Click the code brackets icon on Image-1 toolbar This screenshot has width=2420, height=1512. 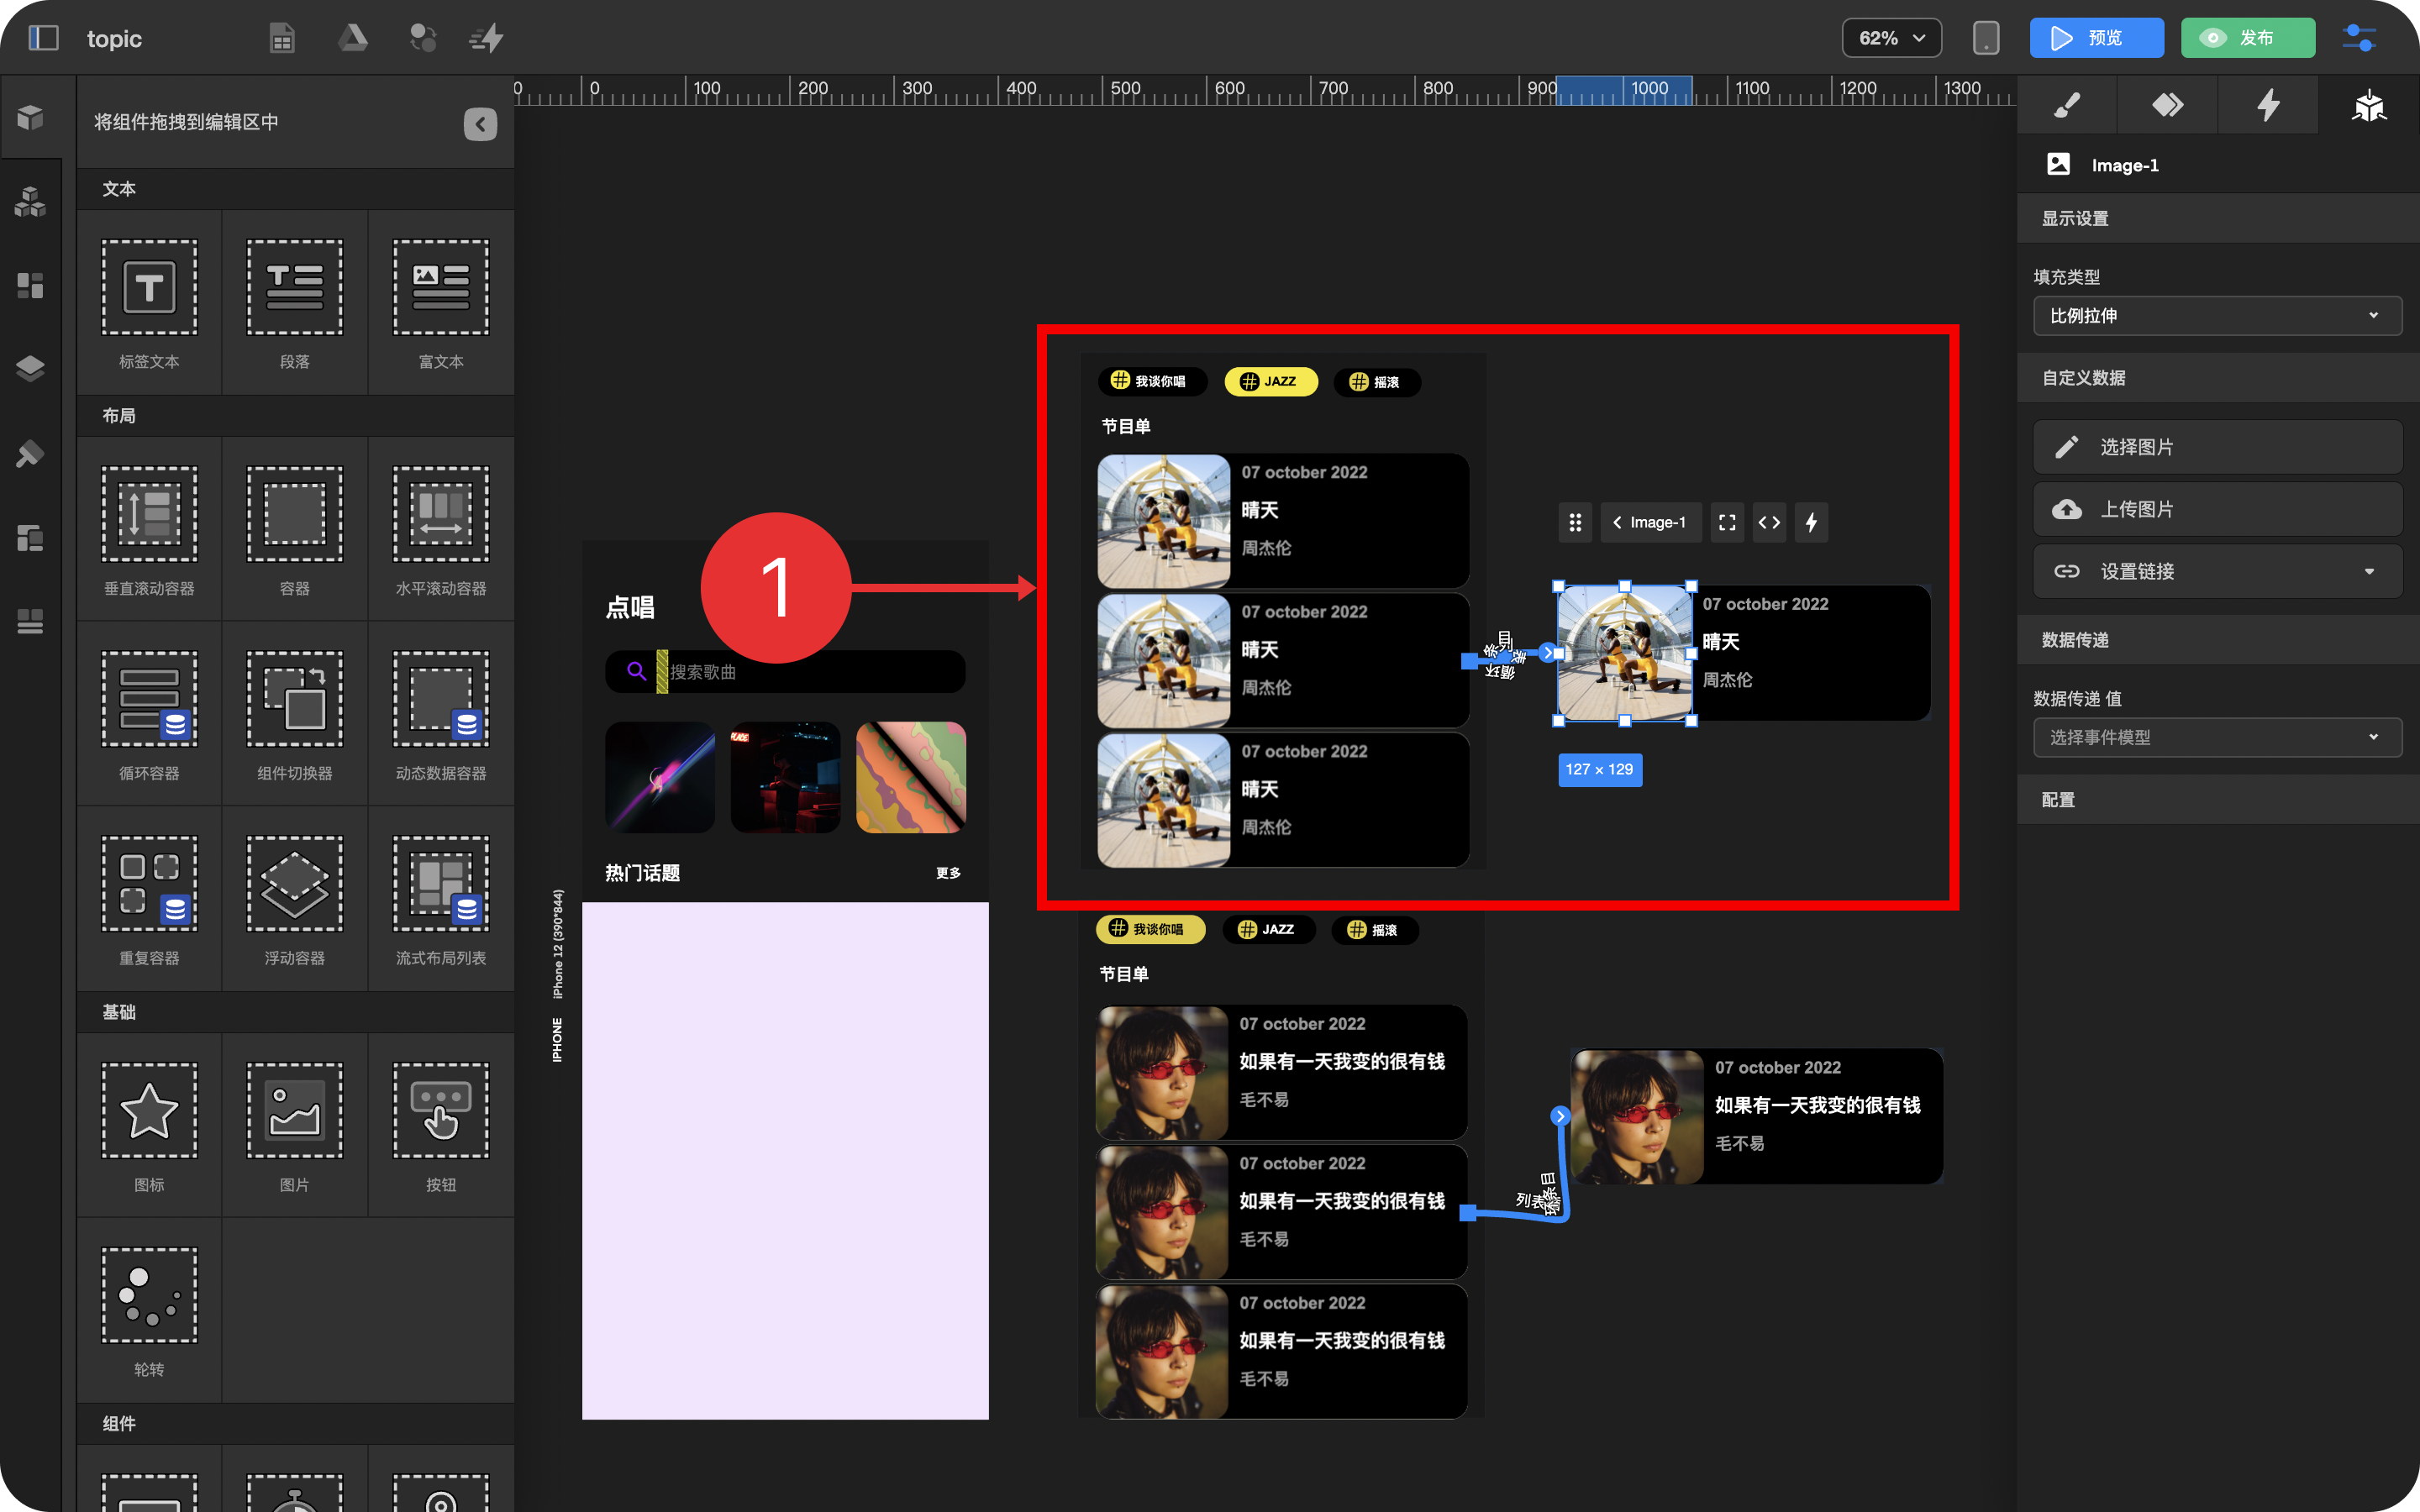coord(1769,522)
